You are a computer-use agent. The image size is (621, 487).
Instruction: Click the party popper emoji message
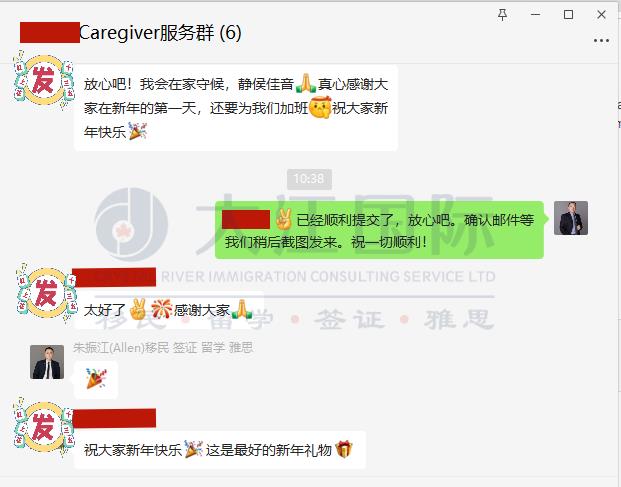click(x=96, y=379)
